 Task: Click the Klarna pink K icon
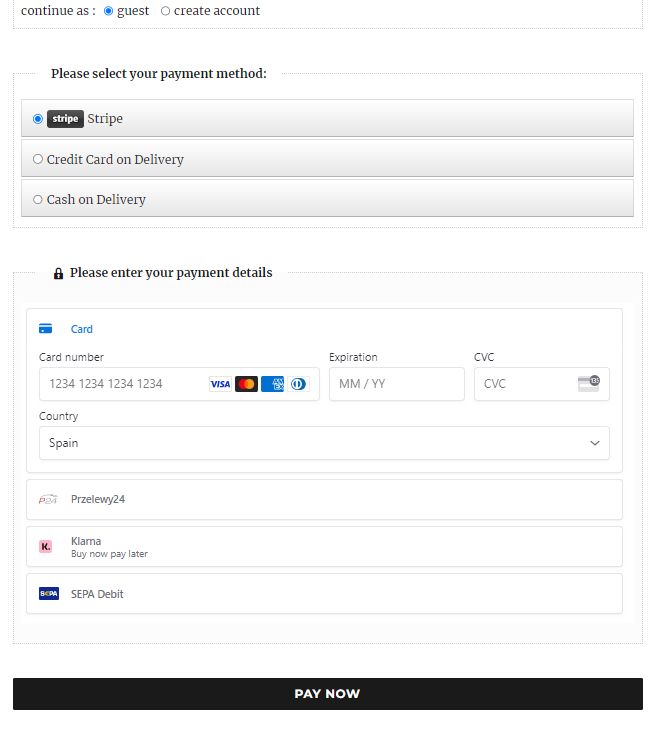[x=45, y=546]
